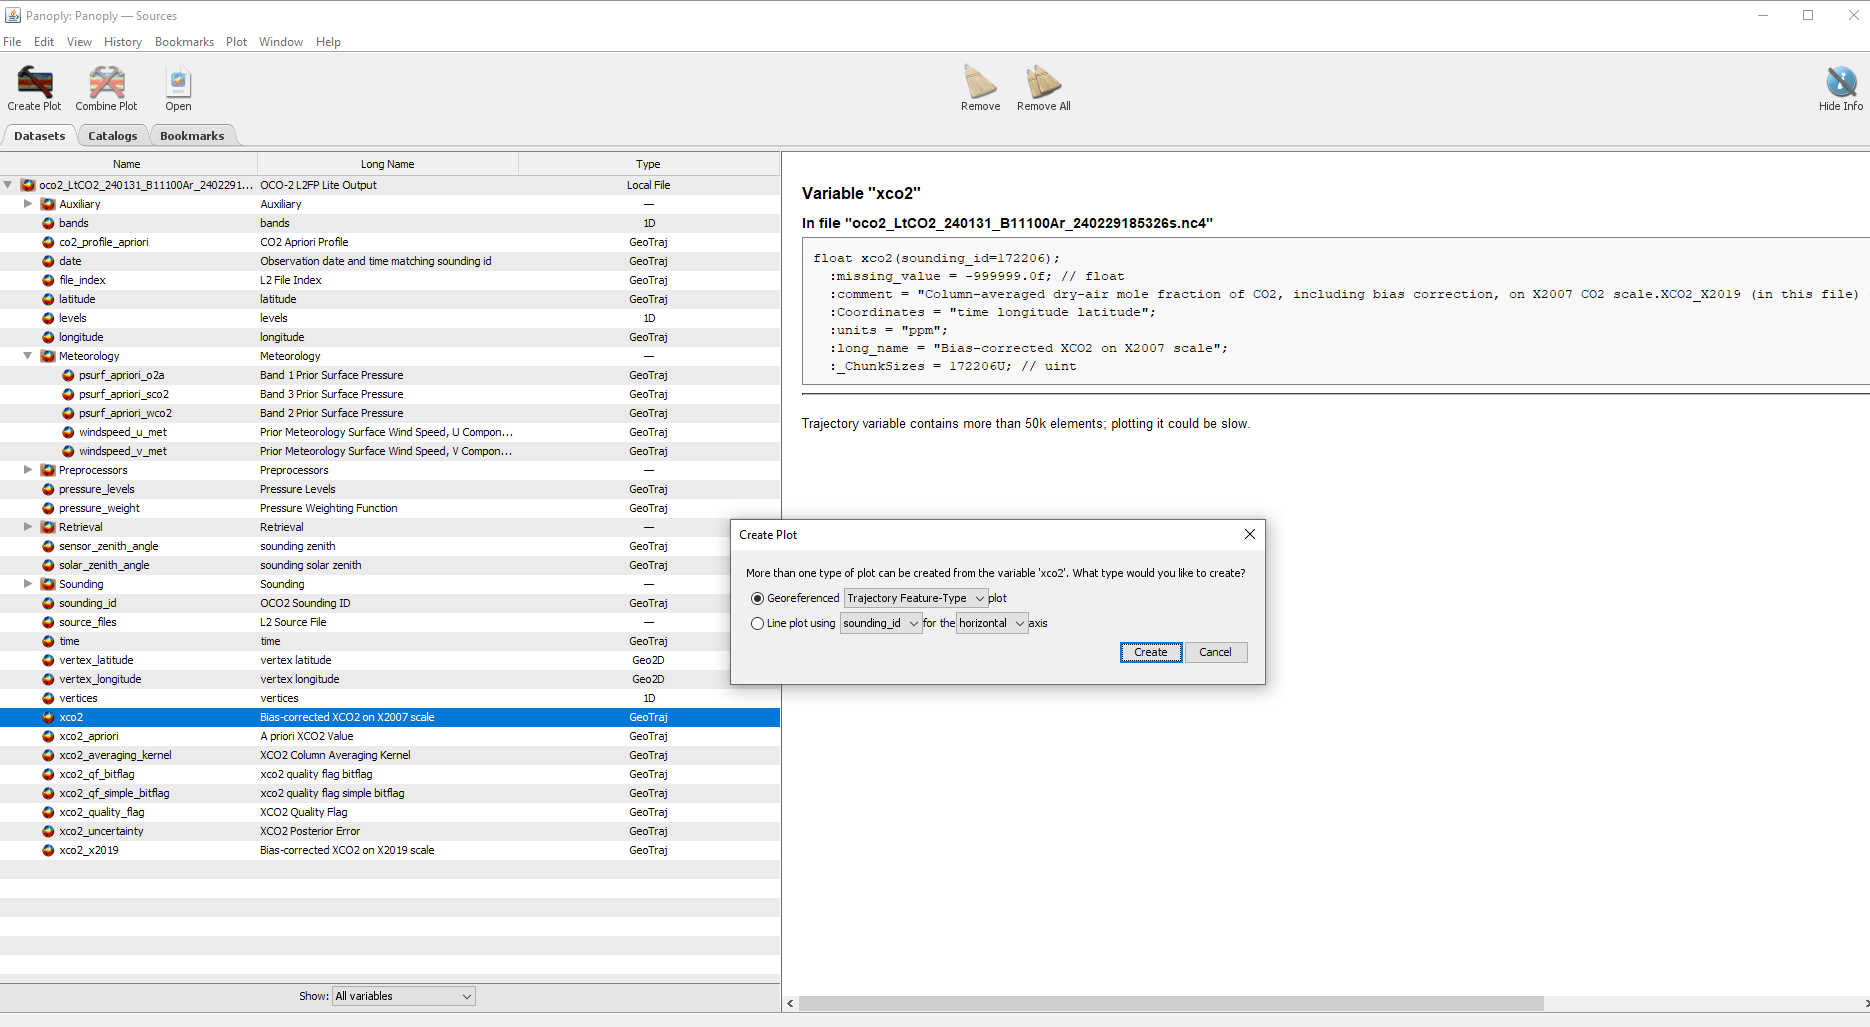The image size is (1870, 1027).
Task: Click the info panel horizontal scrollbar thumb
Action: point(1171,1003)
